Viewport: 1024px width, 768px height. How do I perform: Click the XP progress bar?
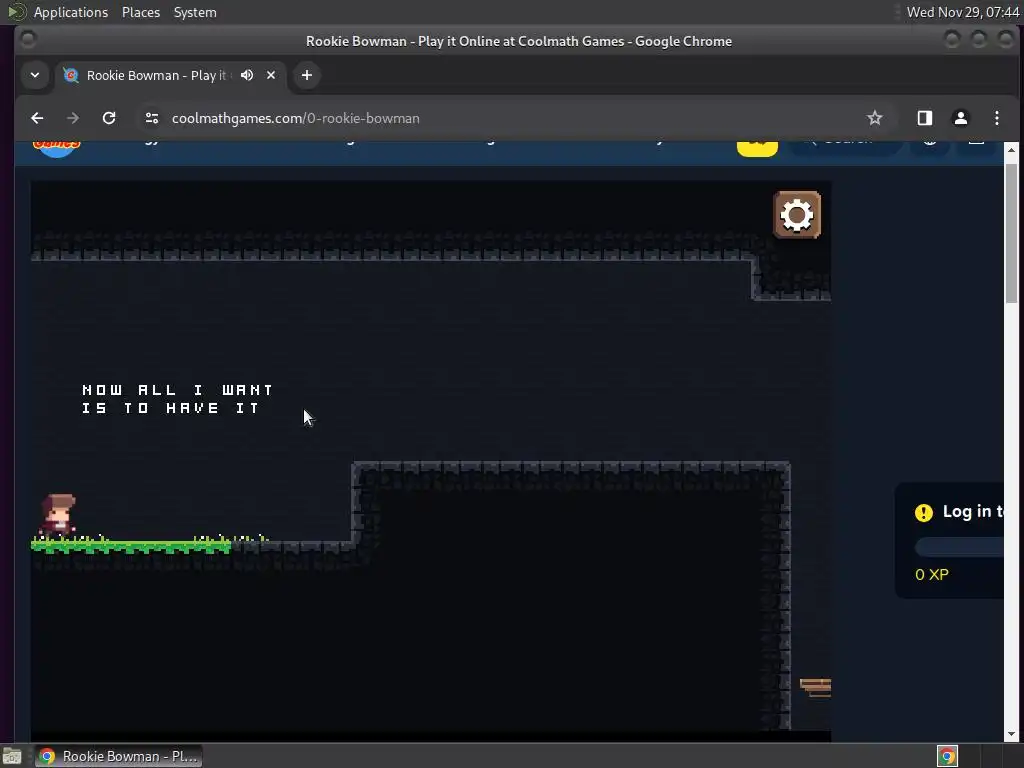click(959, 547)
